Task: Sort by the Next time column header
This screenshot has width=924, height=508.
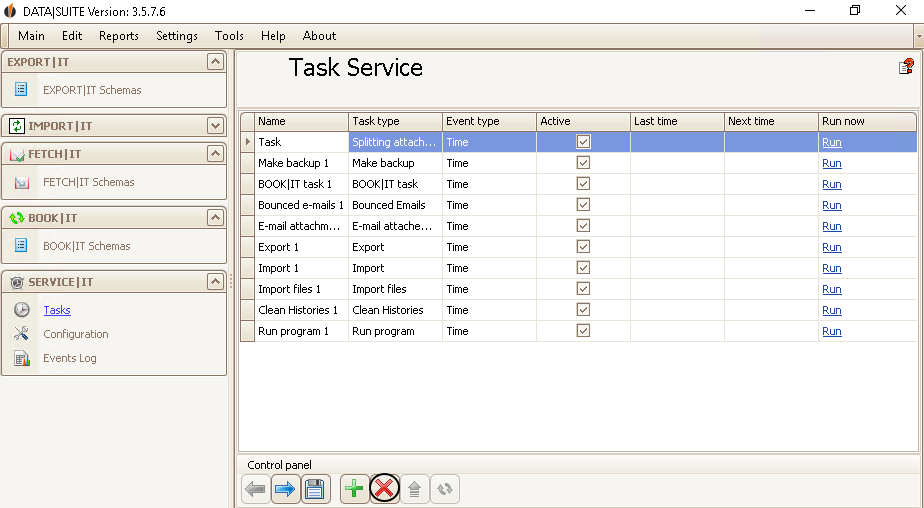Action: point(771,121)
